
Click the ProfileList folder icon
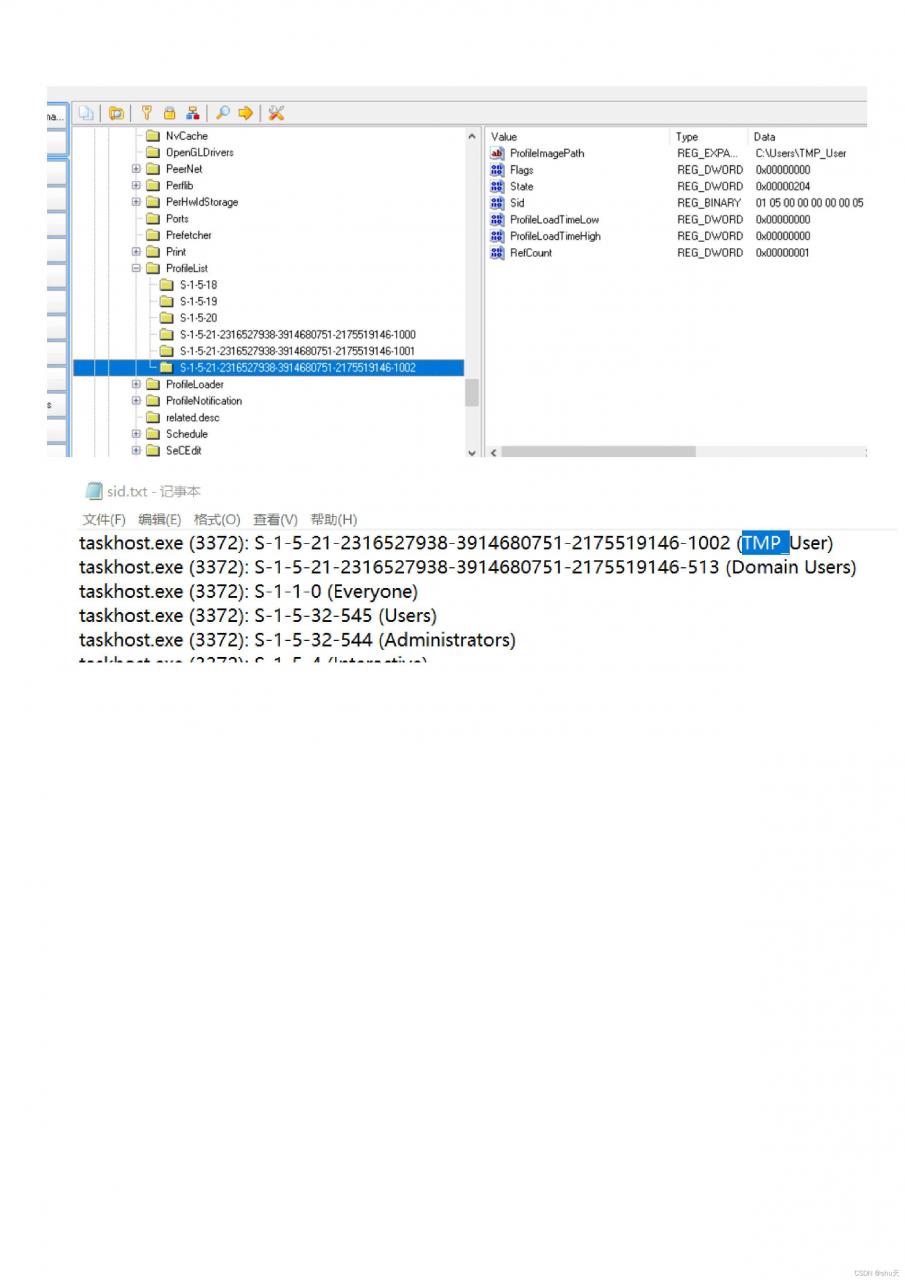pyautogui.click(x=153, y=268)
